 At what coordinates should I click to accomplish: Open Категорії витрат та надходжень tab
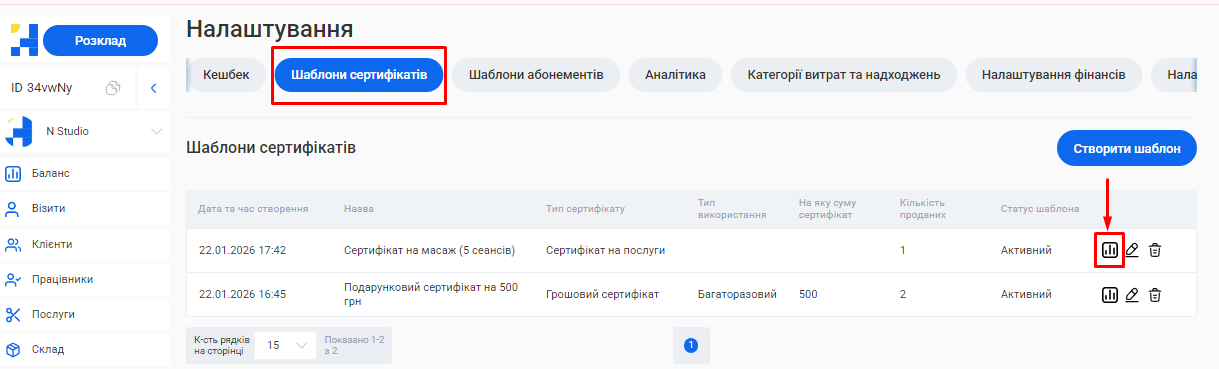[x=844, y=75]
